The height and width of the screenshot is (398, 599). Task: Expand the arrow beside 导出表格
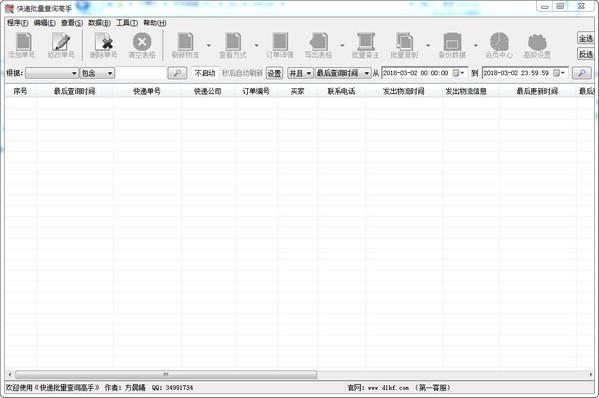coord(342,45)
